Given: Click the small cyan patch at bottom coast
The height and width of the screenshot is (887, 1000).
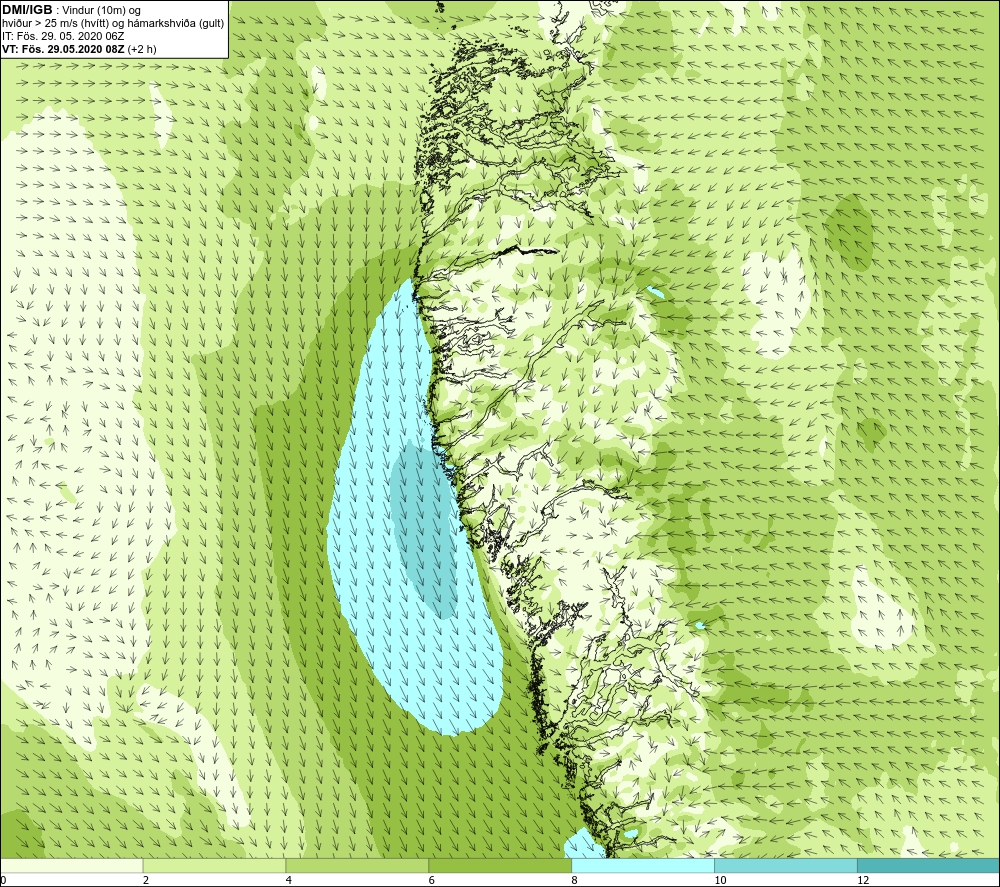Looking at the screenshot, I should coord(584,843).
